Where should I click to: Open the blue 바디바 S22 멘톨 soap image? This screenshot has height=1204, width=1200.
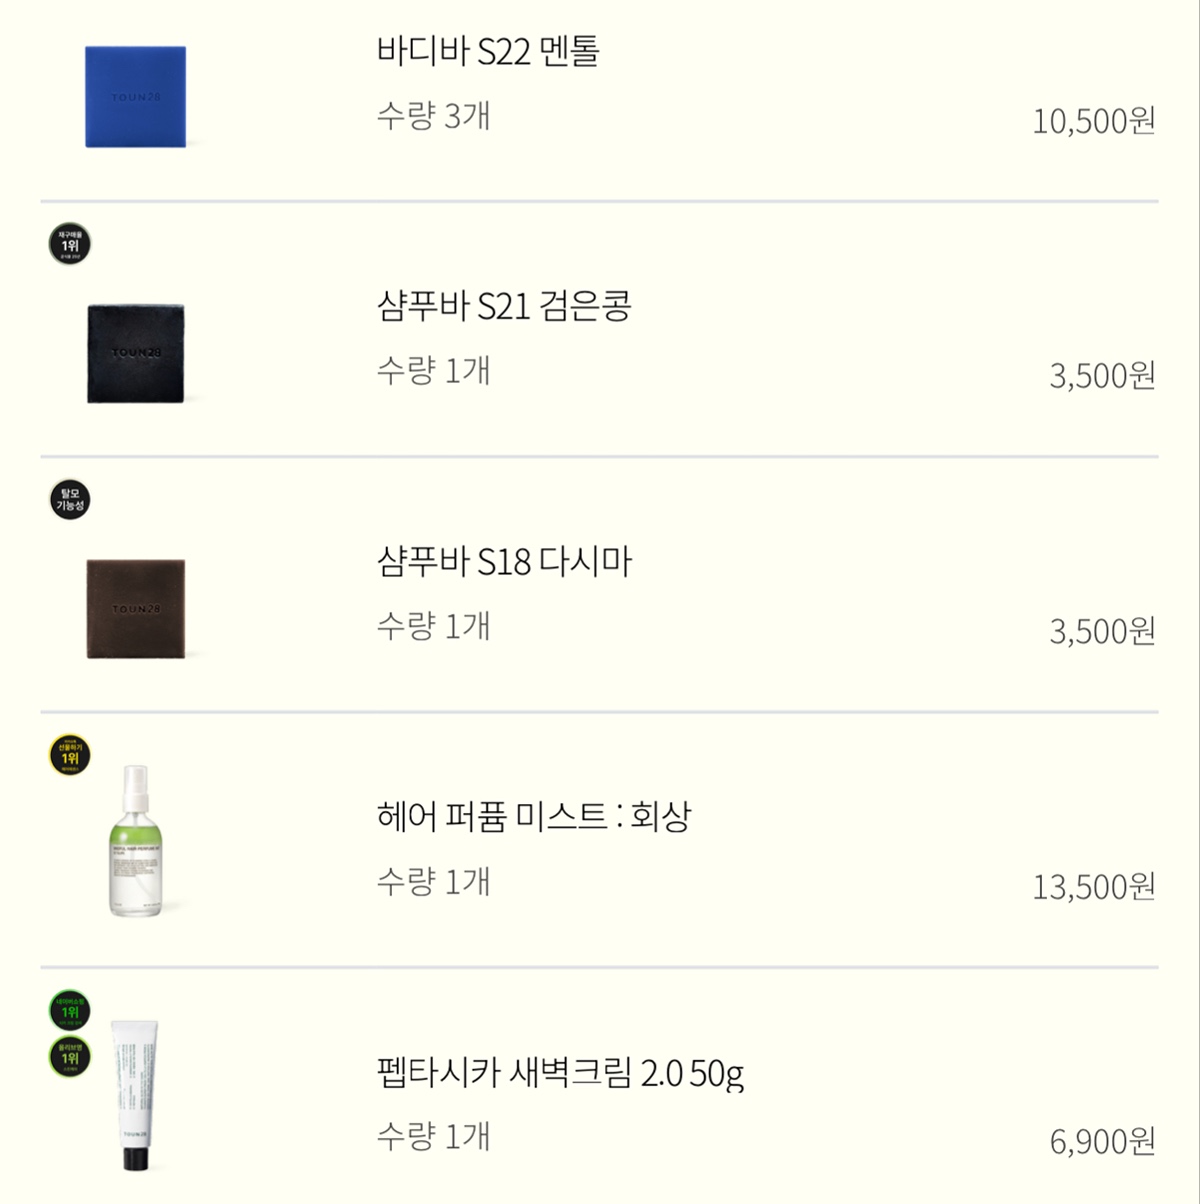(135, 97)
